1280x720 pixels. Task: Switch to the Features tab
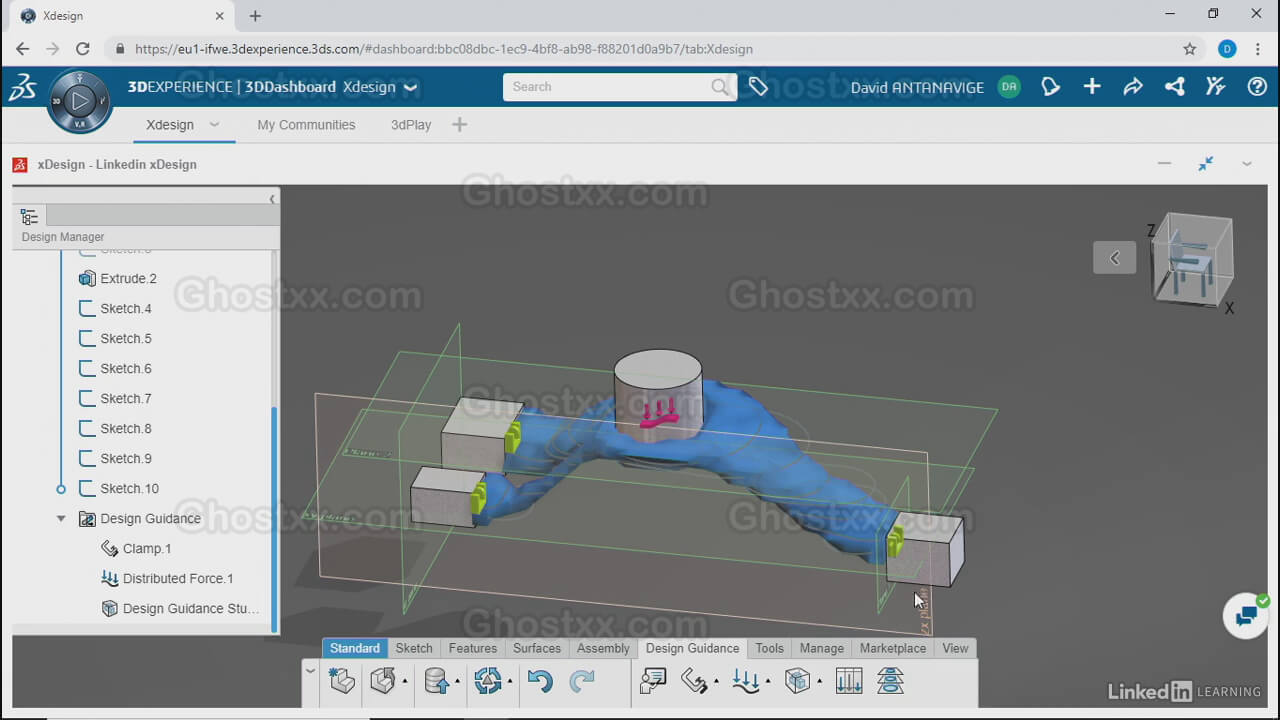(473, 648)
